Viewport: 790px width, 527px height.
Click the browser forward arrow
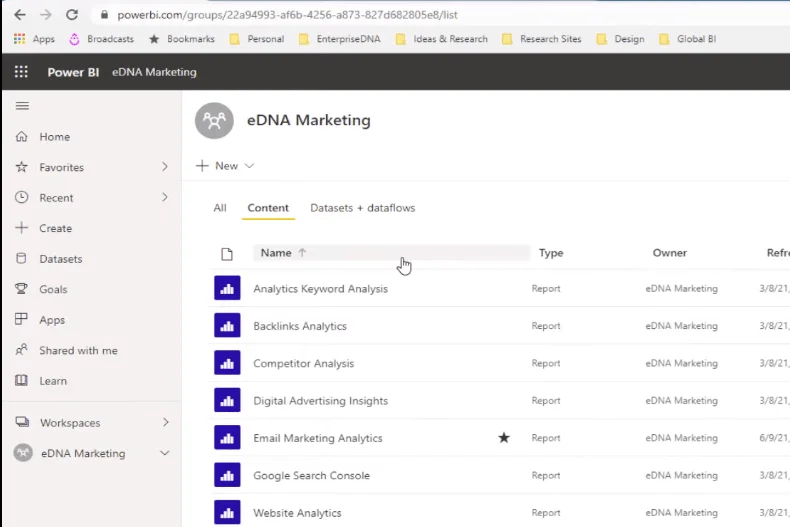(46, 15)
